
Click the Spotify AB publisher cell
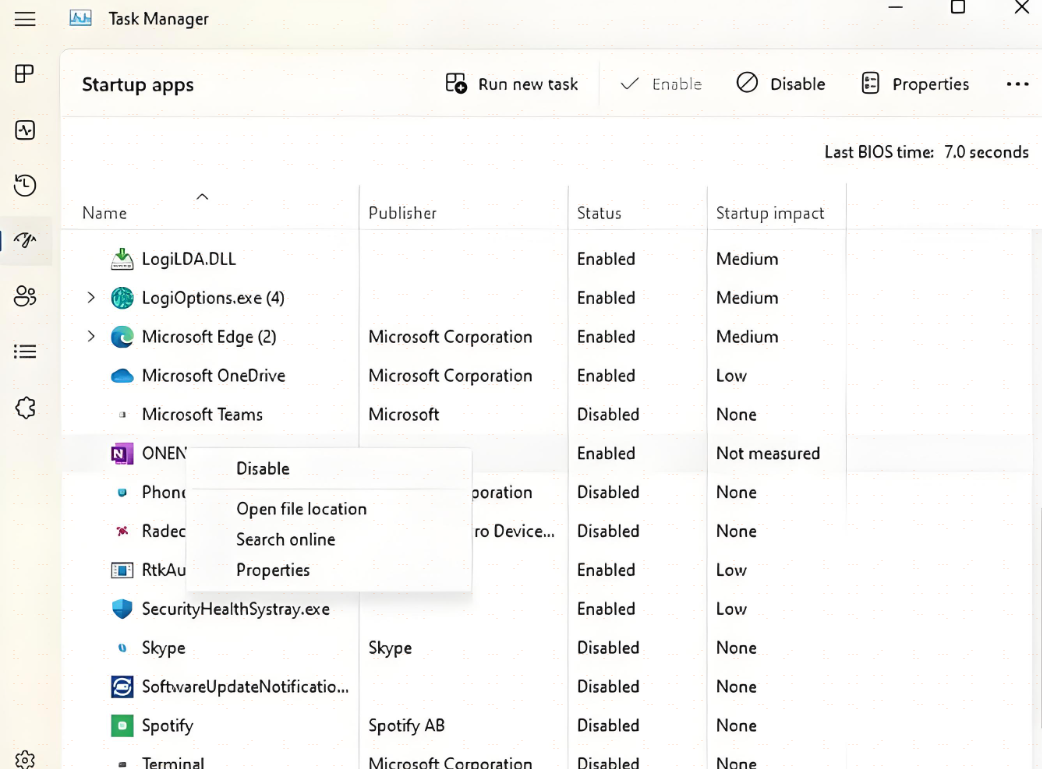point(406,726)
